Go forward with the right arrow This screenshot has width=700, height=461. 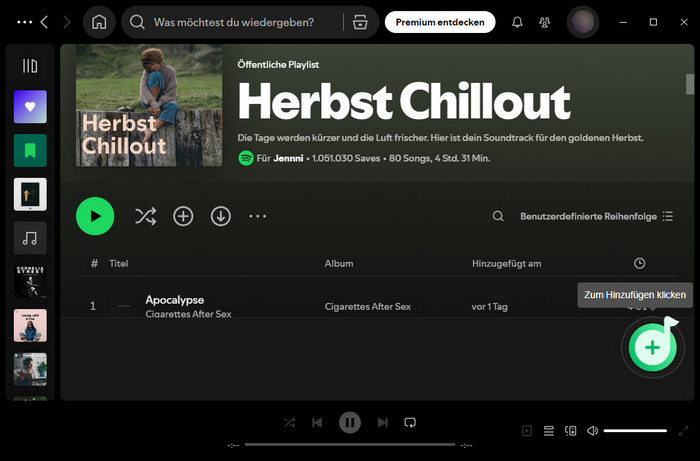67,22
